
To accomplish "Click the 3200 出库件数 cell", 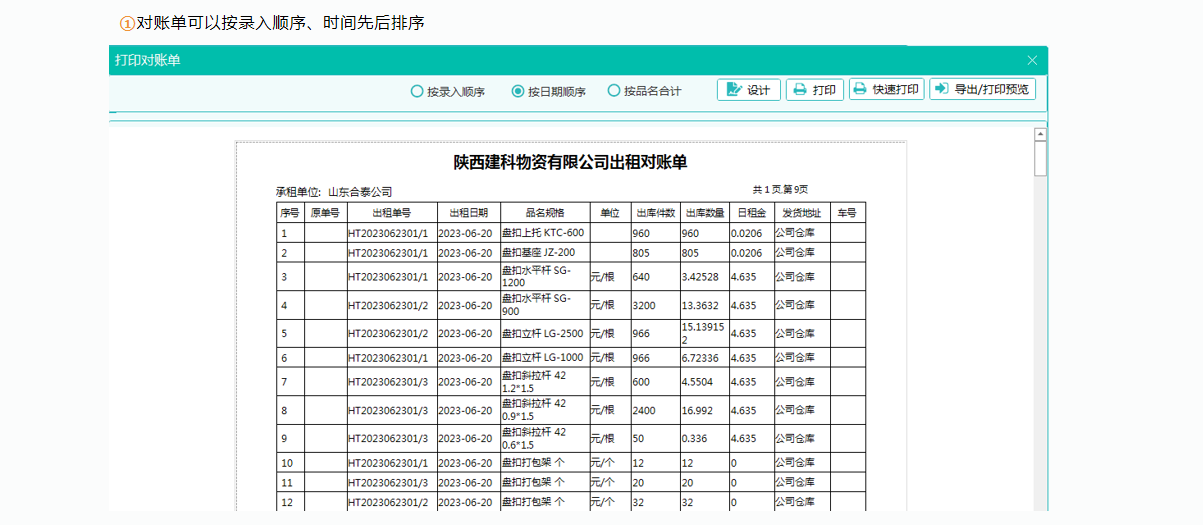I will click(655, 305).
